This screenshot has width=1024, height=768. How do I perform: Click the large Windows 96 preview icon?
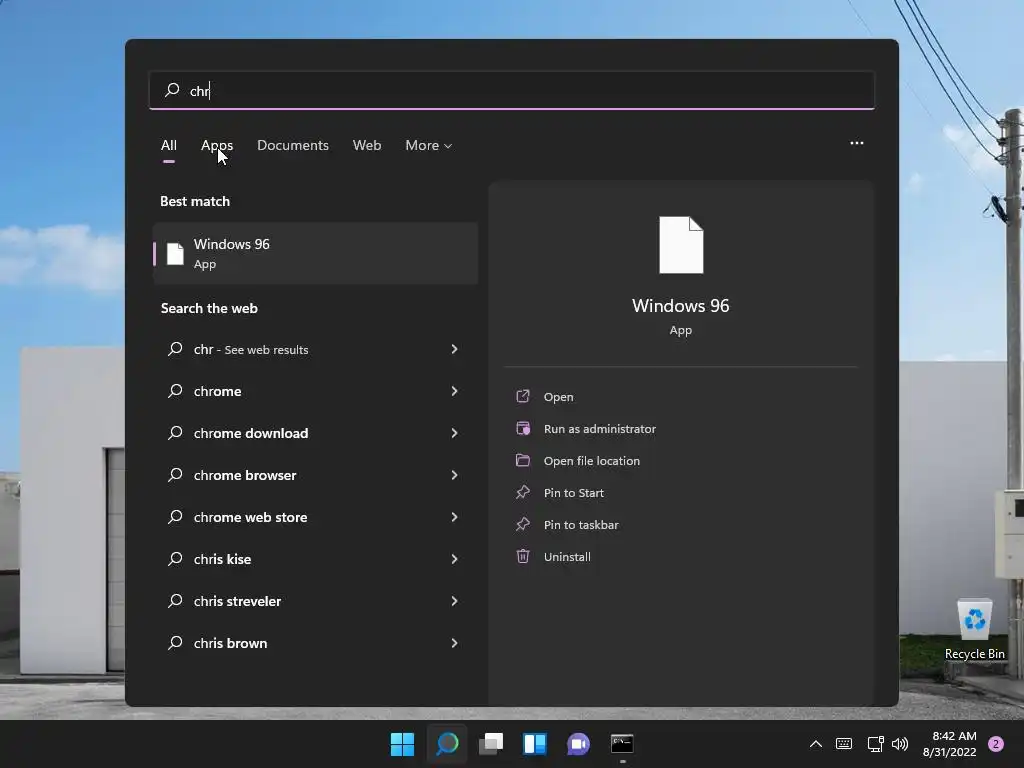pos(681,245)
